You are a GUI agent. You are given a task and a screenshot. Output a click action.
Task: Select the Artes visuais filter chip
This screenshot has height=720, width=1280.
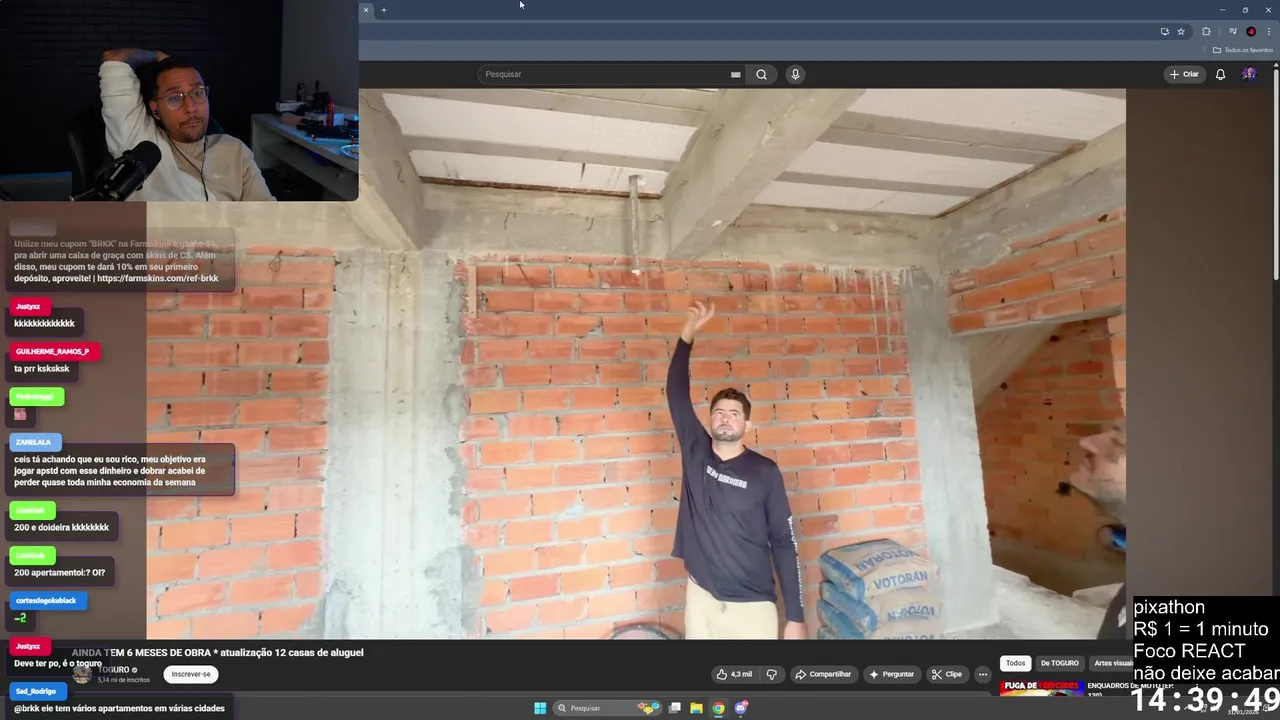[x=1112, y=663]
